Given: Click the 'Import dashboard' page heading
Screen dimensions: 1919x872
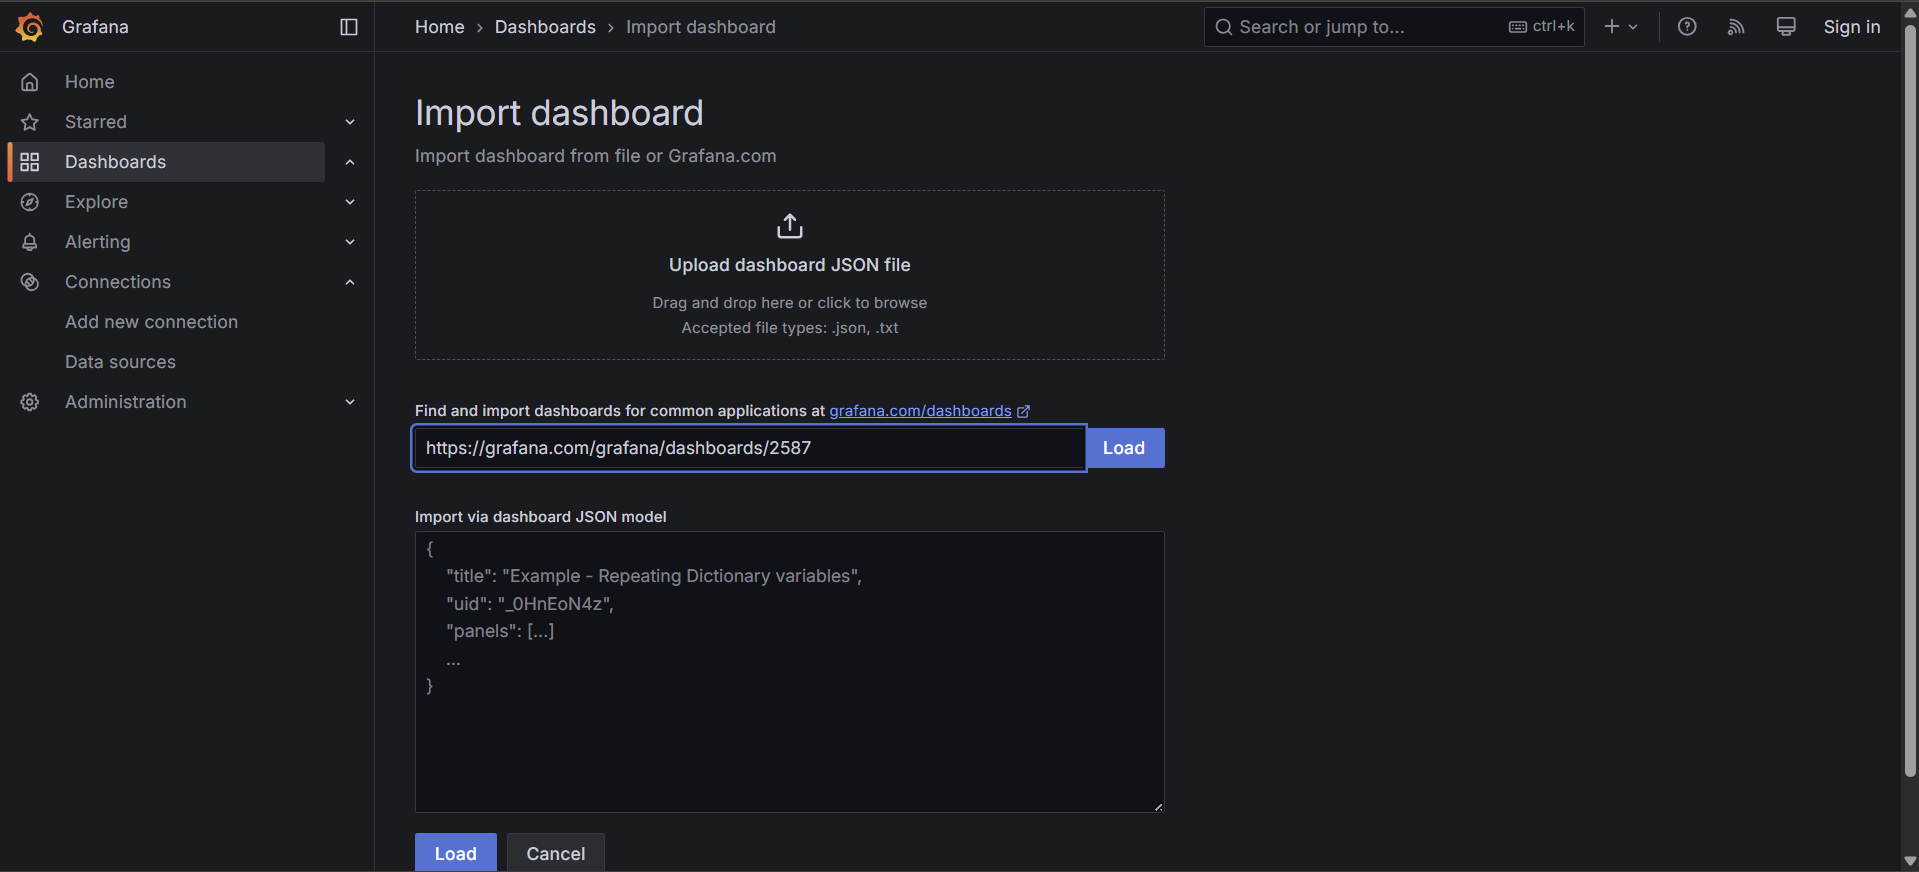Looking at the screenshot, I should coord(559,113).
